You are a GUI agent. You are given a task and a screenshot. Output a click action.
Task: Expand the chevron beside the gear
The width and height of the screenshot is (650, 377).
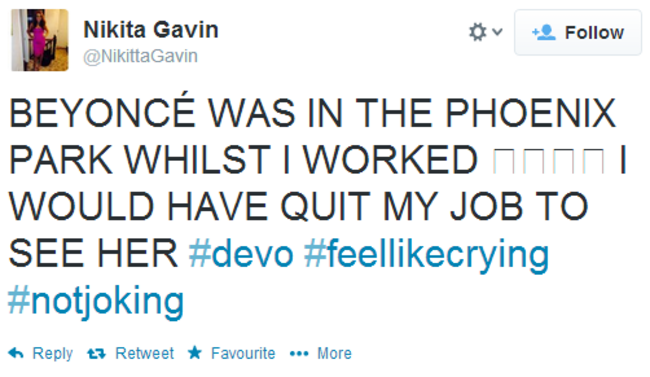497,32
